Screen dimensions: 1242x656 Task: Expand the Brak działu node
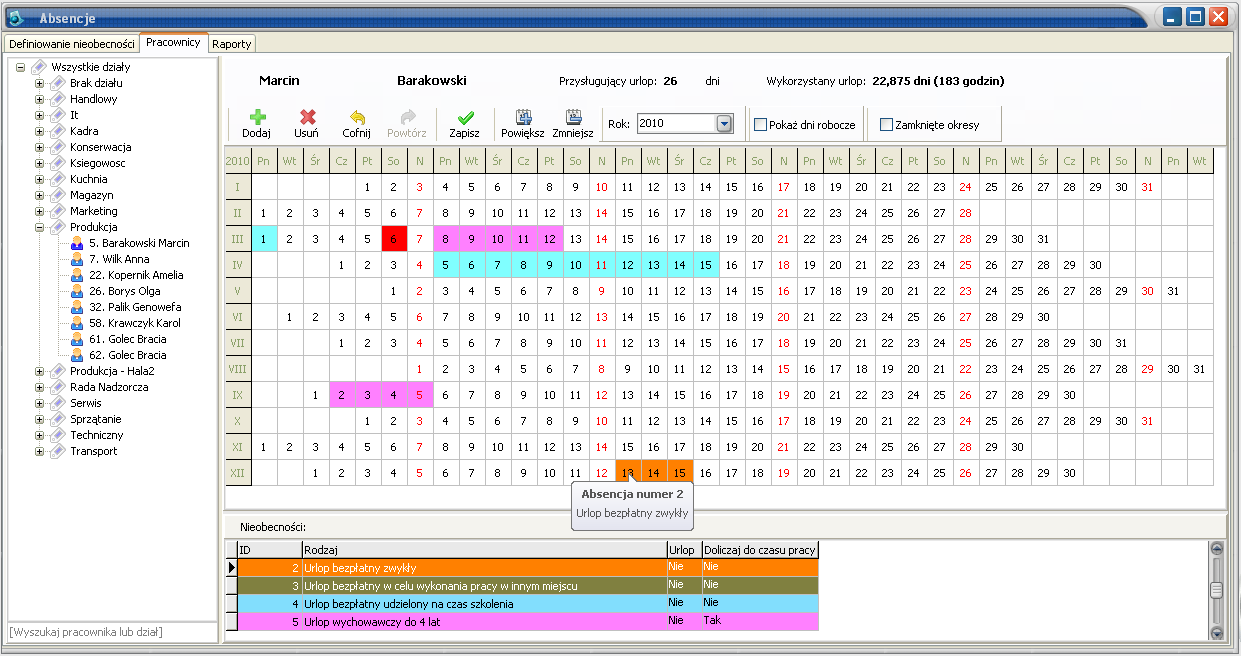[40, 83]
